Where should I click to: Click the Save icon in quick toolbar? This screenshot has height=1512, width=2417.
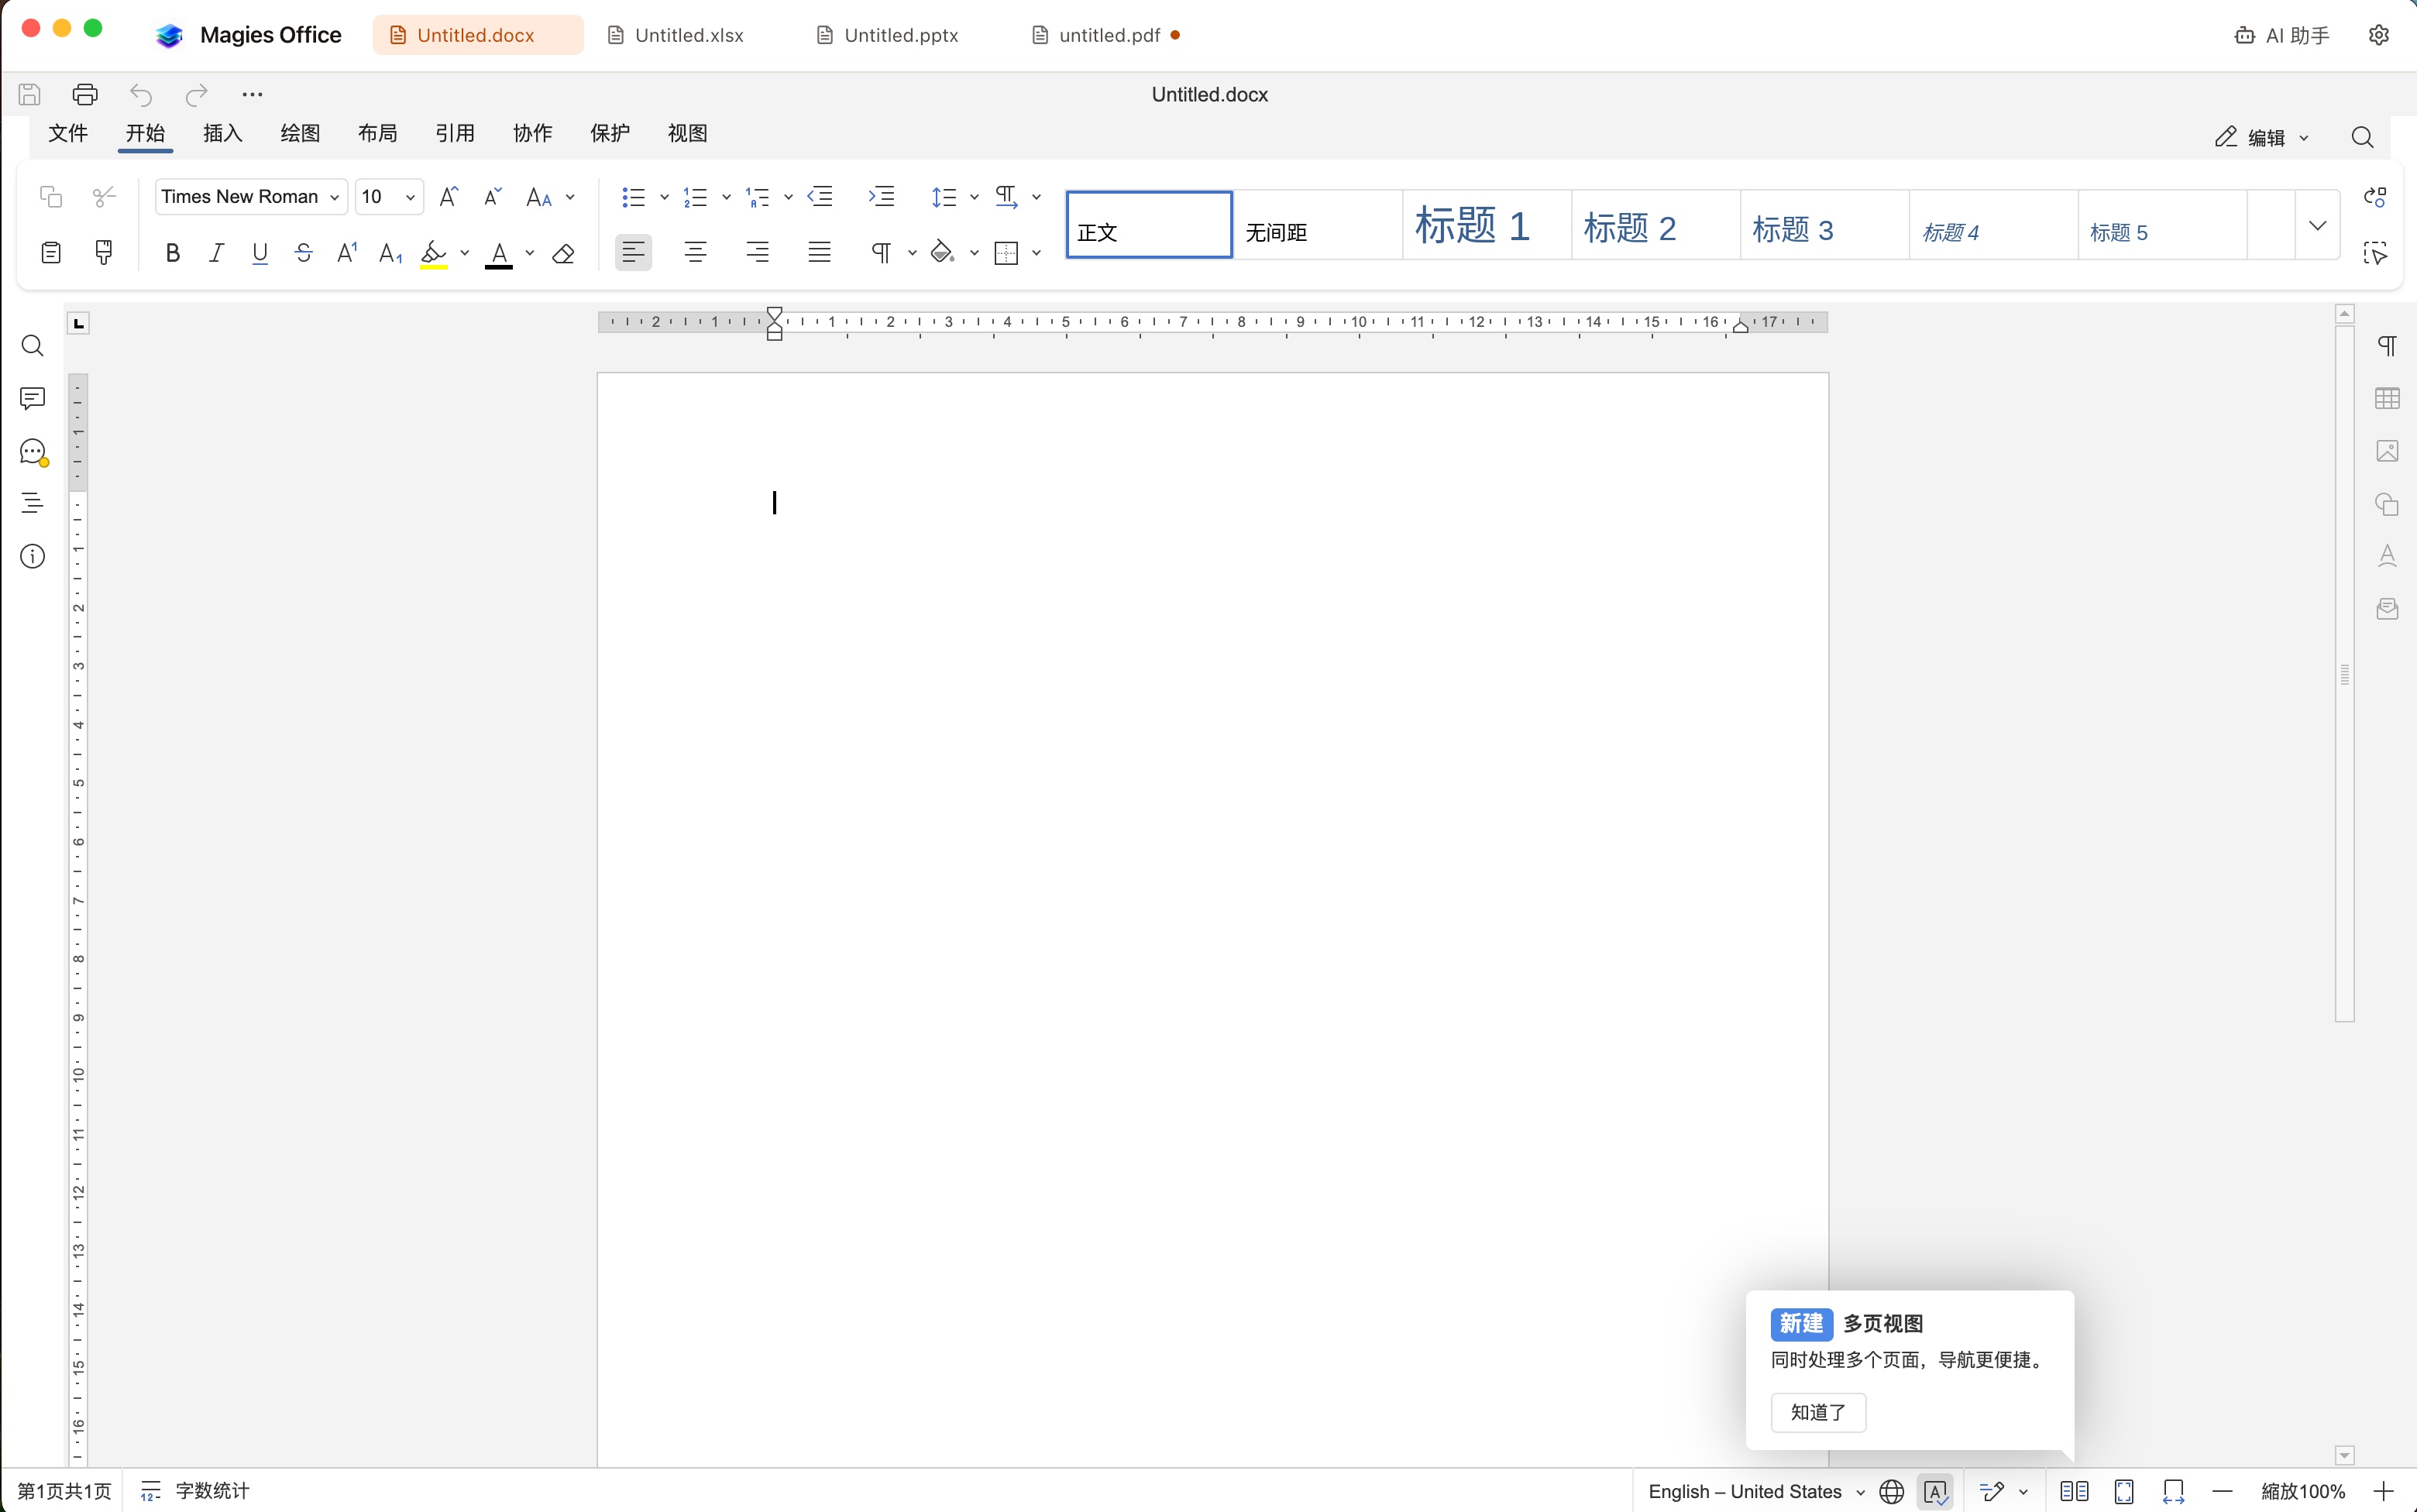tap(29, 94)
